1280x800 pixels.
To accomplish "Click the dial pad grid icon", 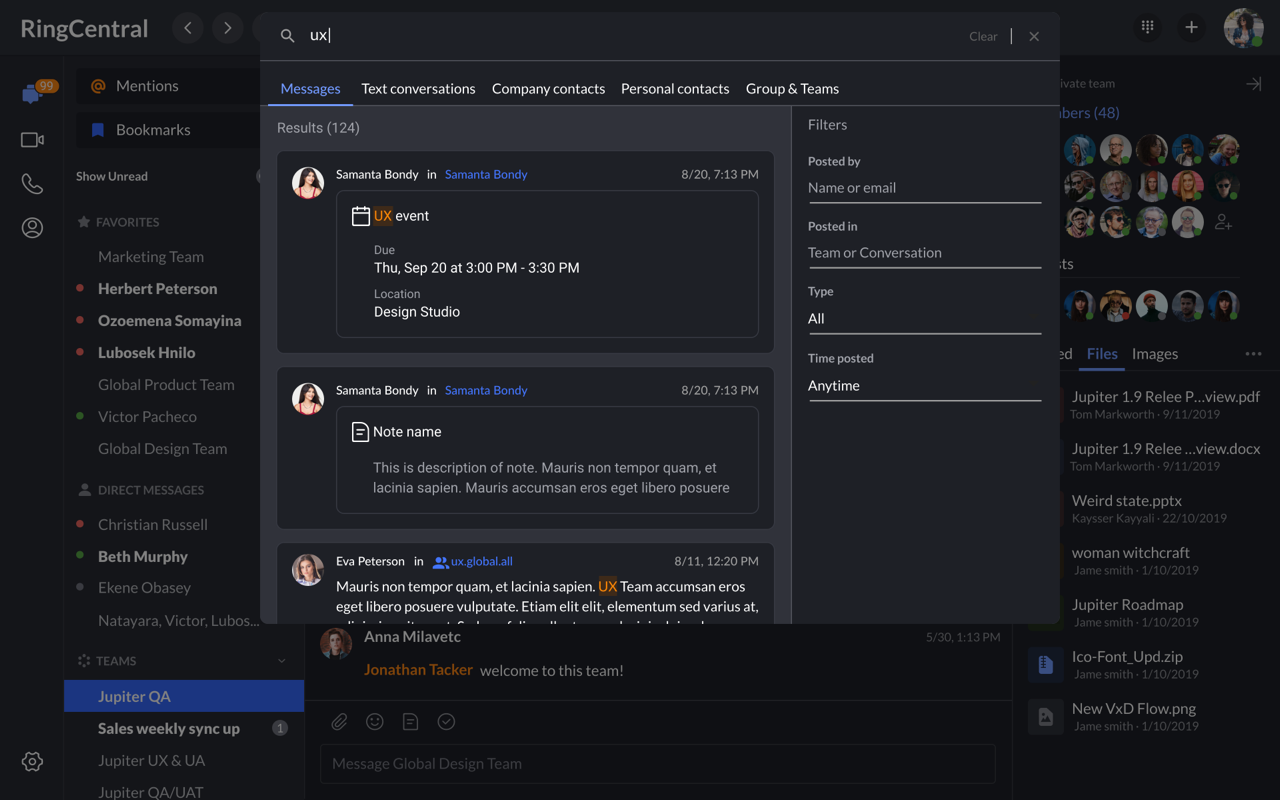I will pyautogui.click(x=1147, y=28).
